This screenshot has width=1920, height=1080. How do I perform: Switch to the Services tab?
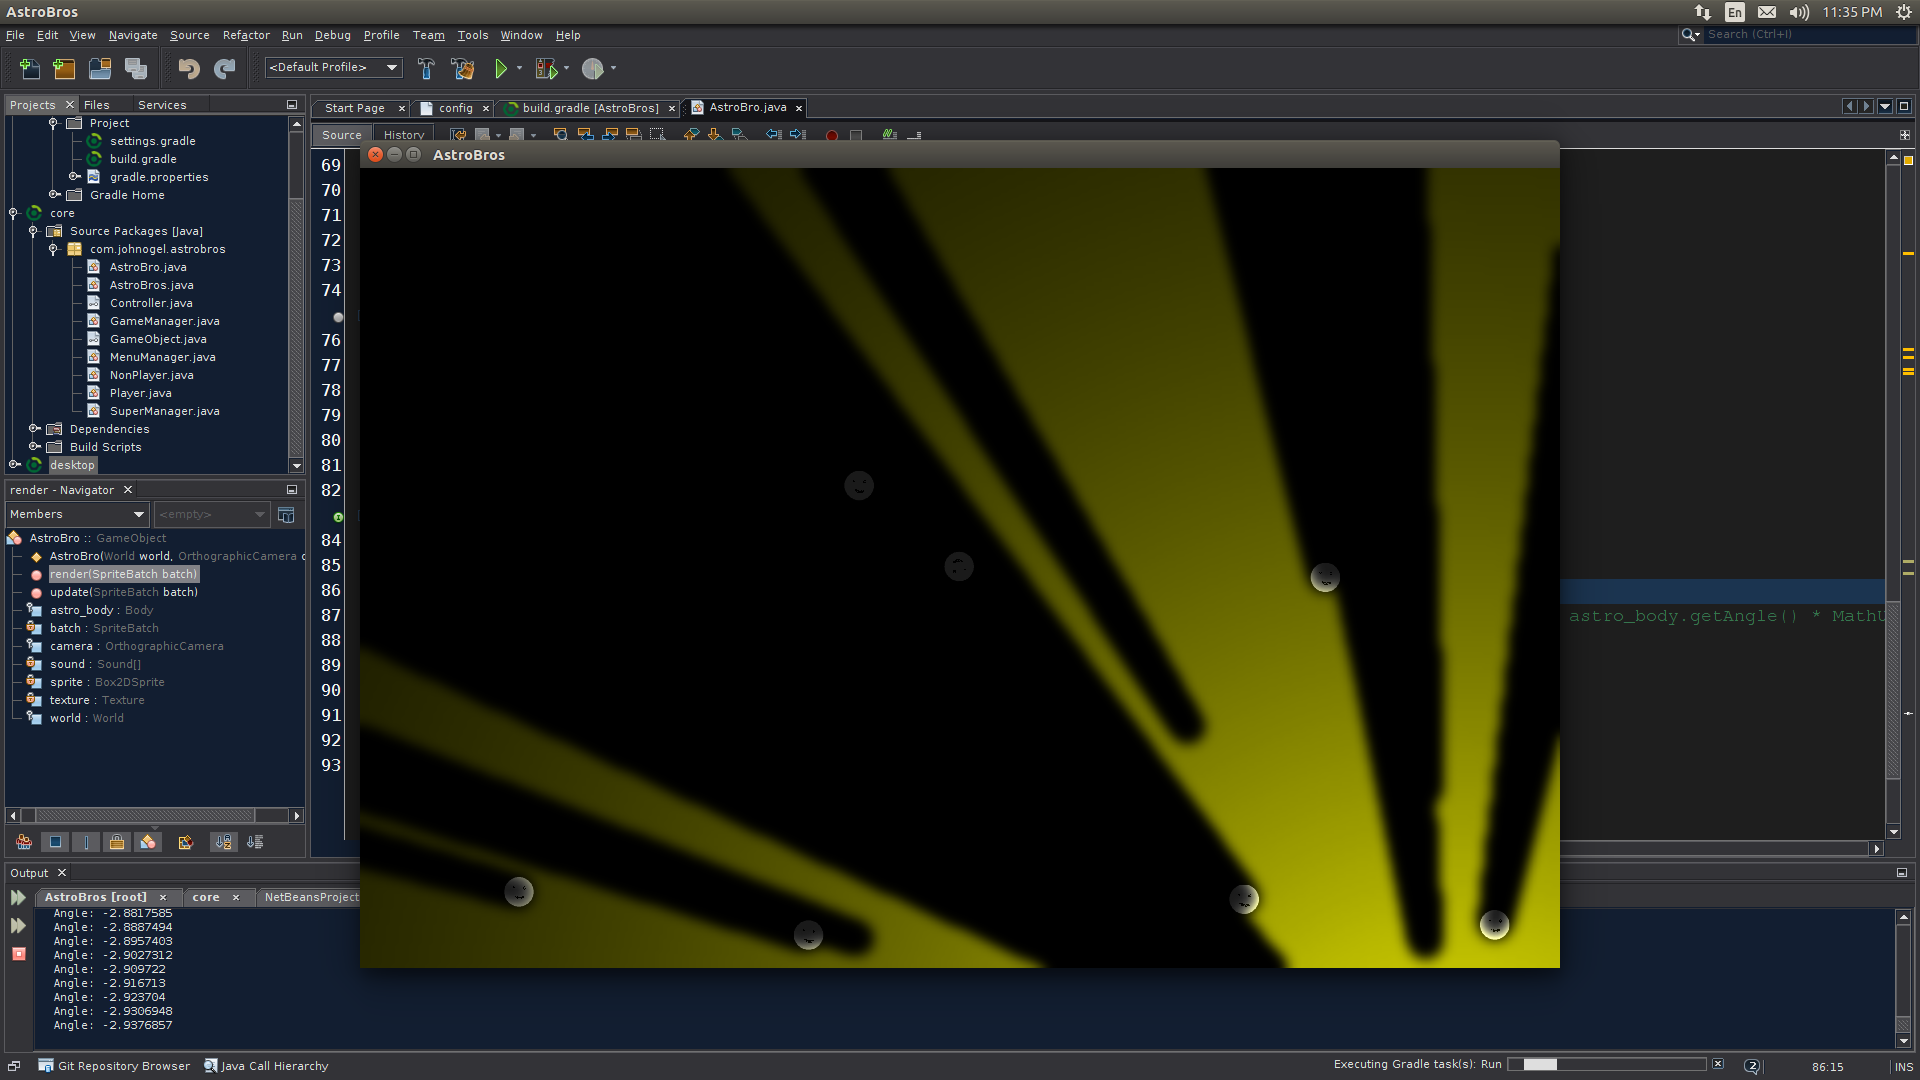162,105
